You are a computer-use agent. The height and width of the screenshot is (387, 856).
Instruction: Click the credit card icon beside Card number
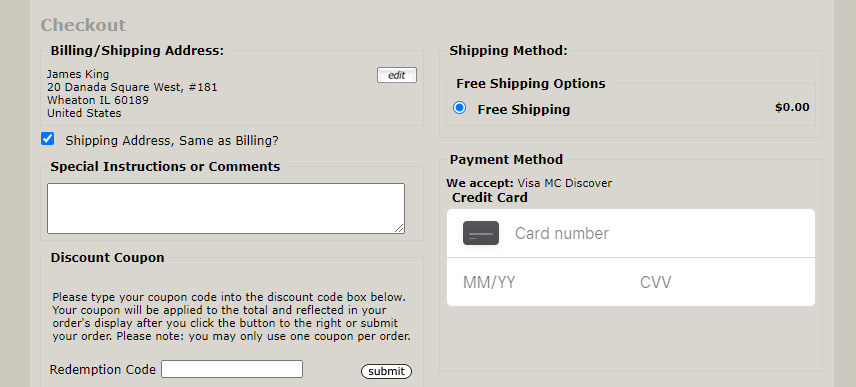tap(481, 233)
